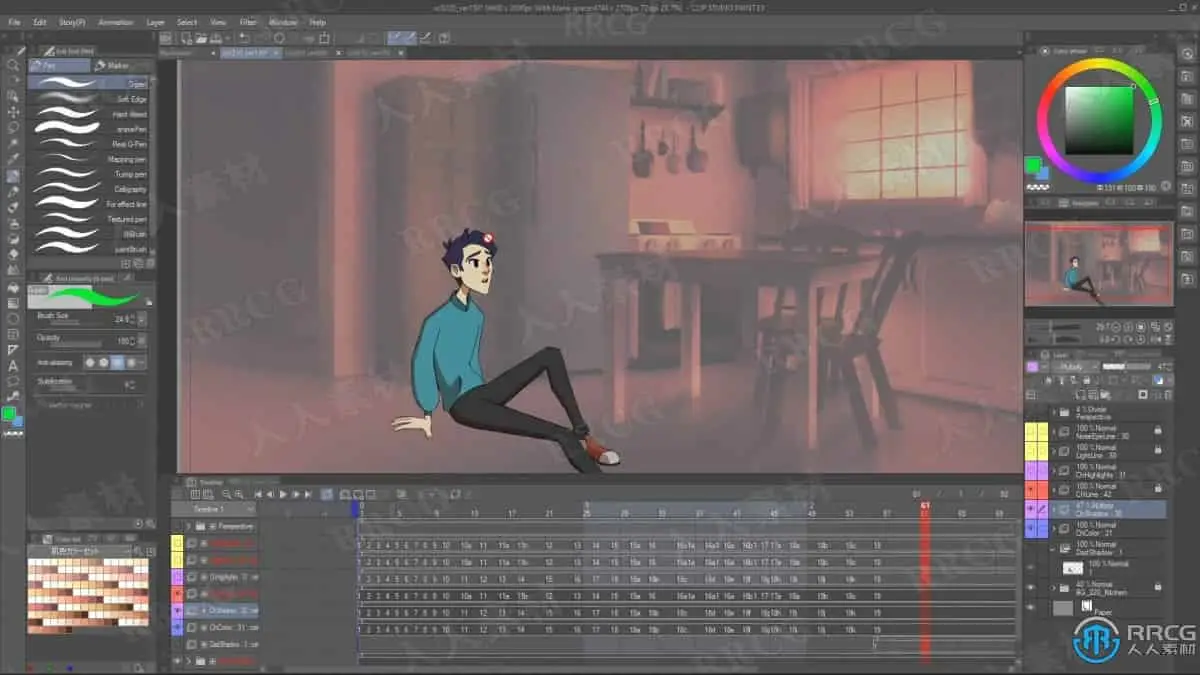Image resolution: width=1200 pixels, height=675 pixels.
Task: Click the main green color swatch
Action: click(x=1031, y=165)
